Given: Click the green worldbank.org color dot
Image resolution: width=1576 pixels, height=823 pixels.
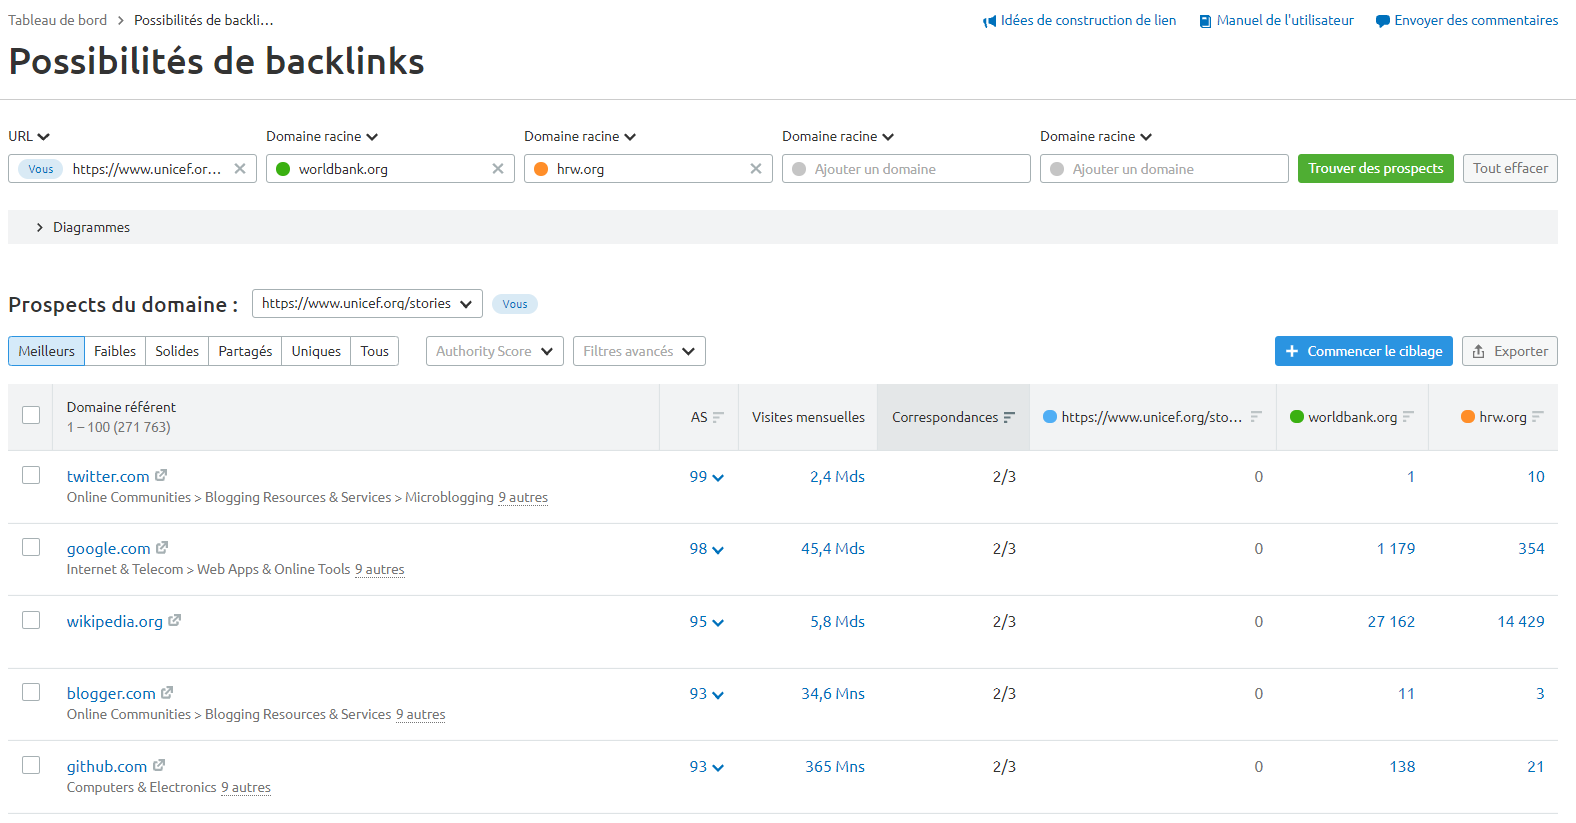Looking at the screenshot, I should (283, 169).
